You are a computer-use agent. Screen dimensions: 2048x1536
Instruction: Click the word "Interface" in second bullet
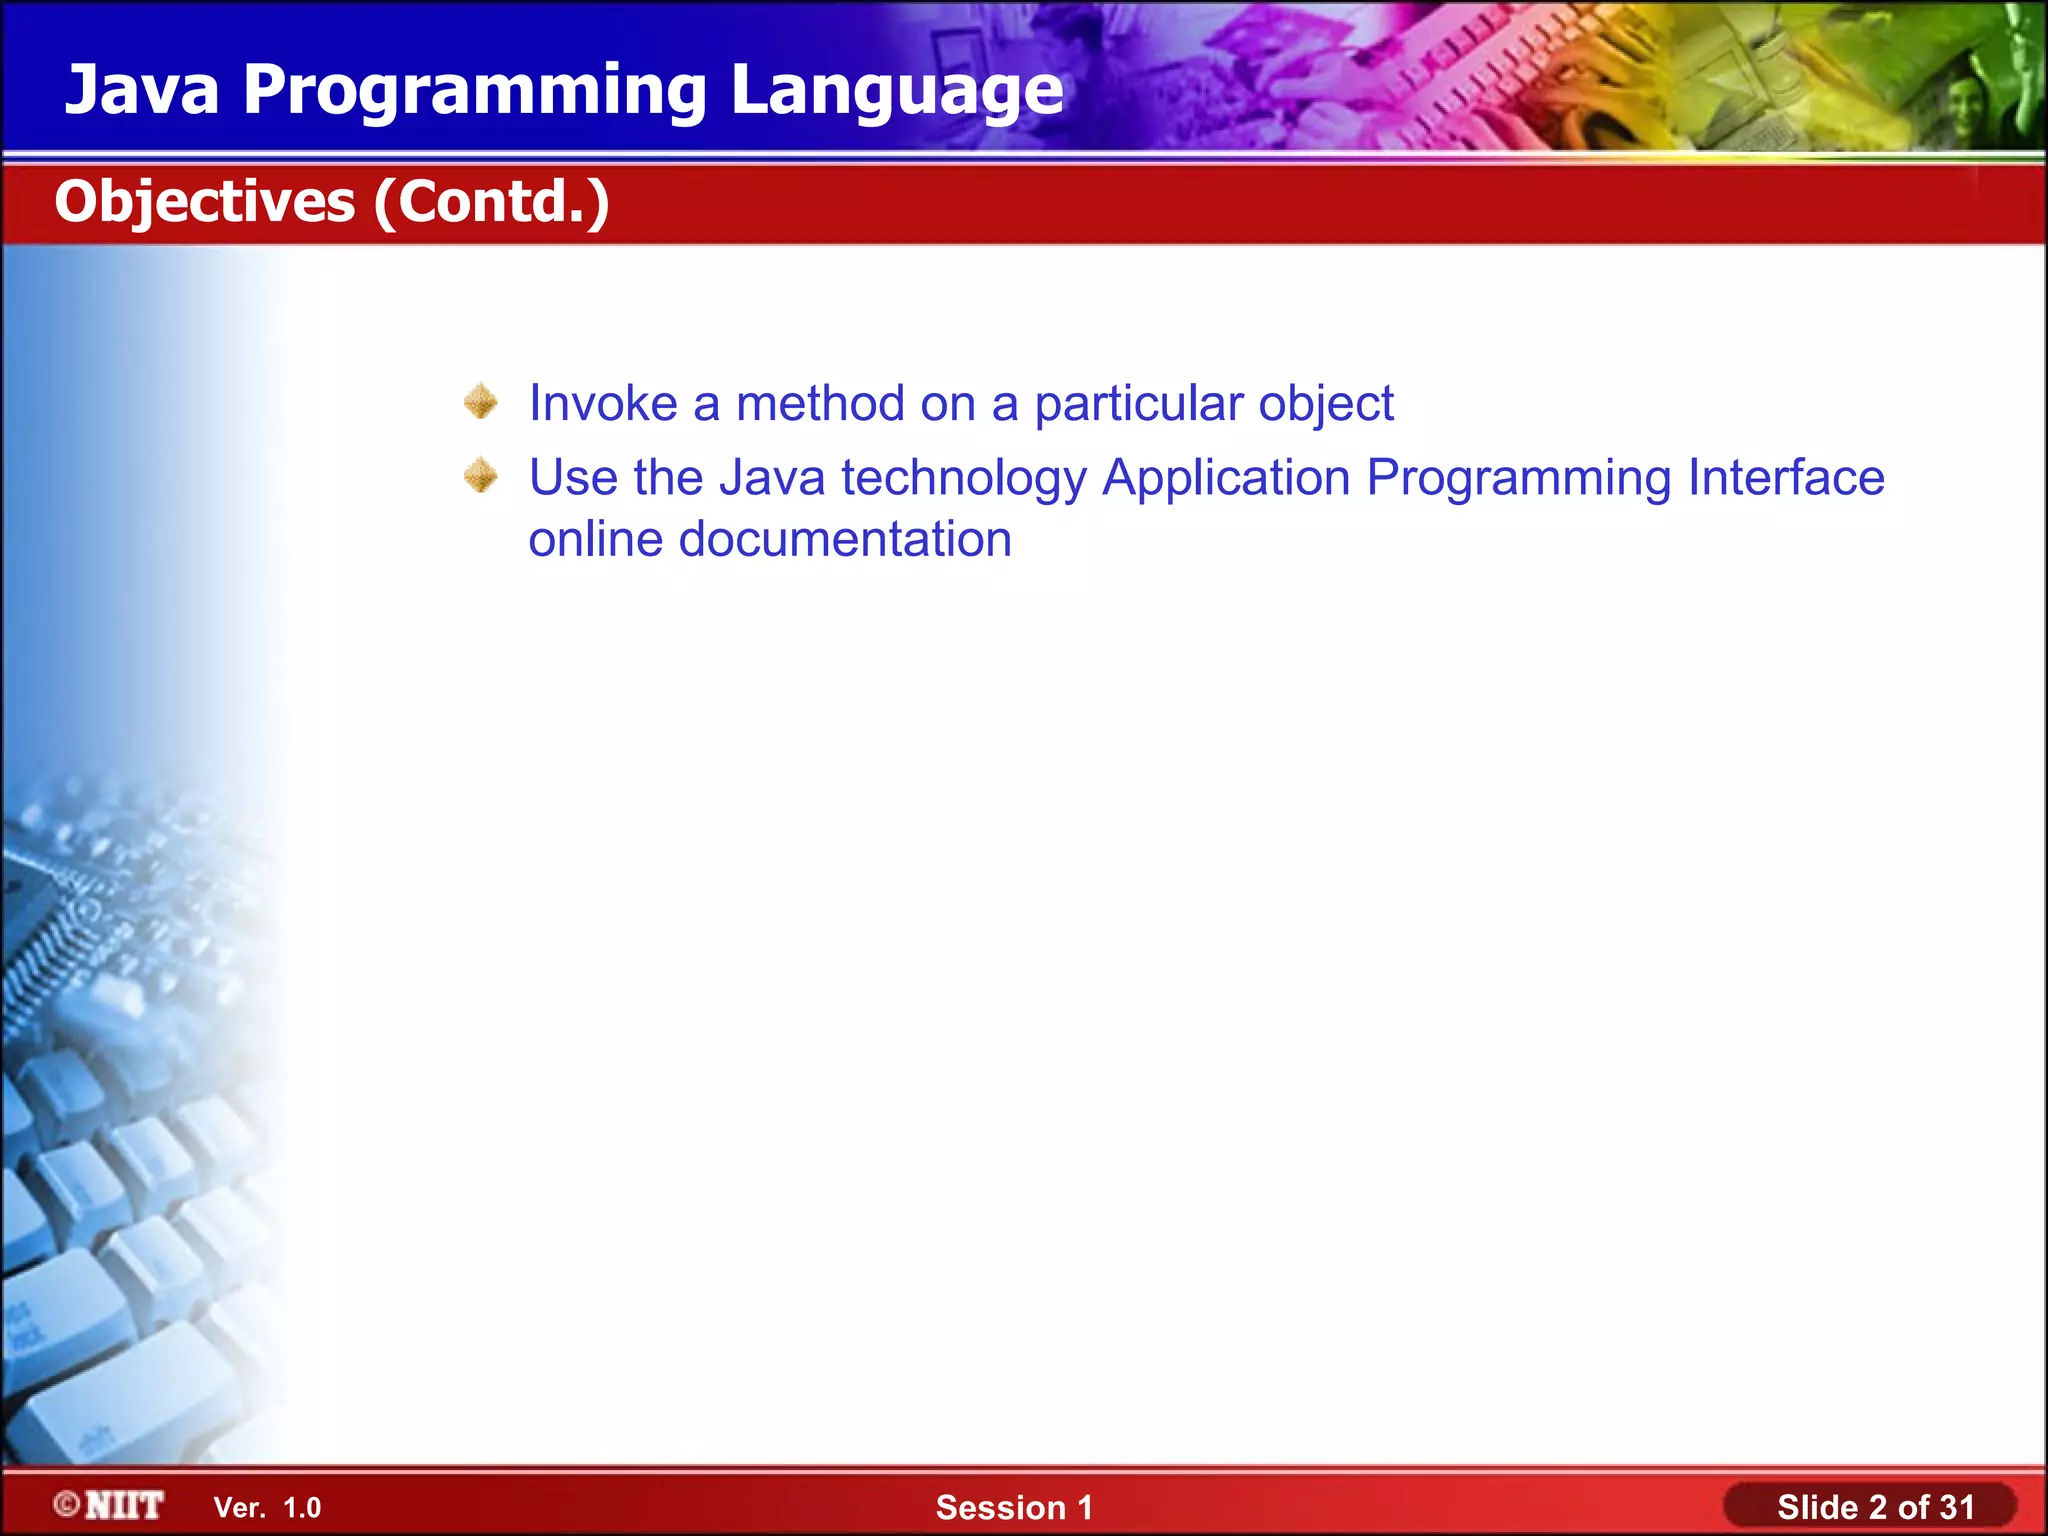[1786, 478]
